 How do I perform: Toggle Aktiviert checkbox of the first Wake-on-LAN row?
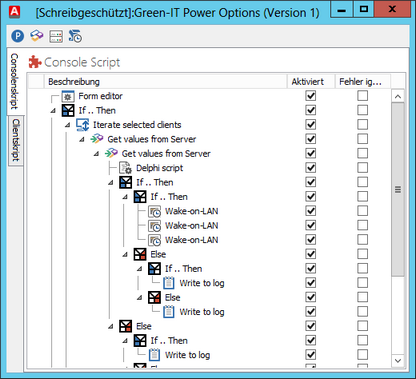click(311, 211)
